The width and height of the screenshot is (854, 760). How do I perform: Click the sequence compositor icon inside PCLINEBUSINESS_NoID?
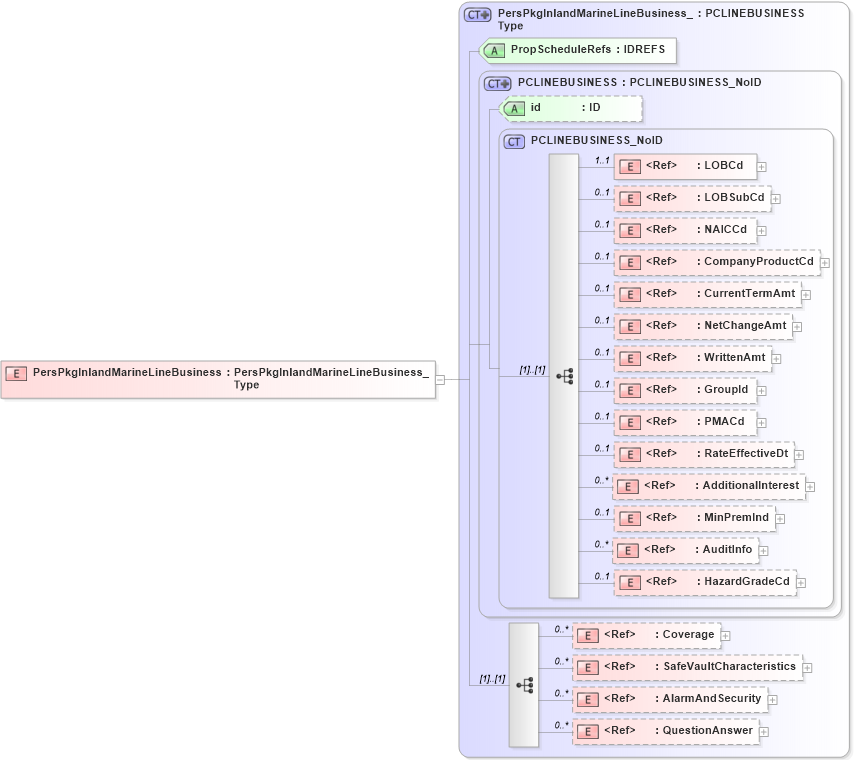click(566, 374)
